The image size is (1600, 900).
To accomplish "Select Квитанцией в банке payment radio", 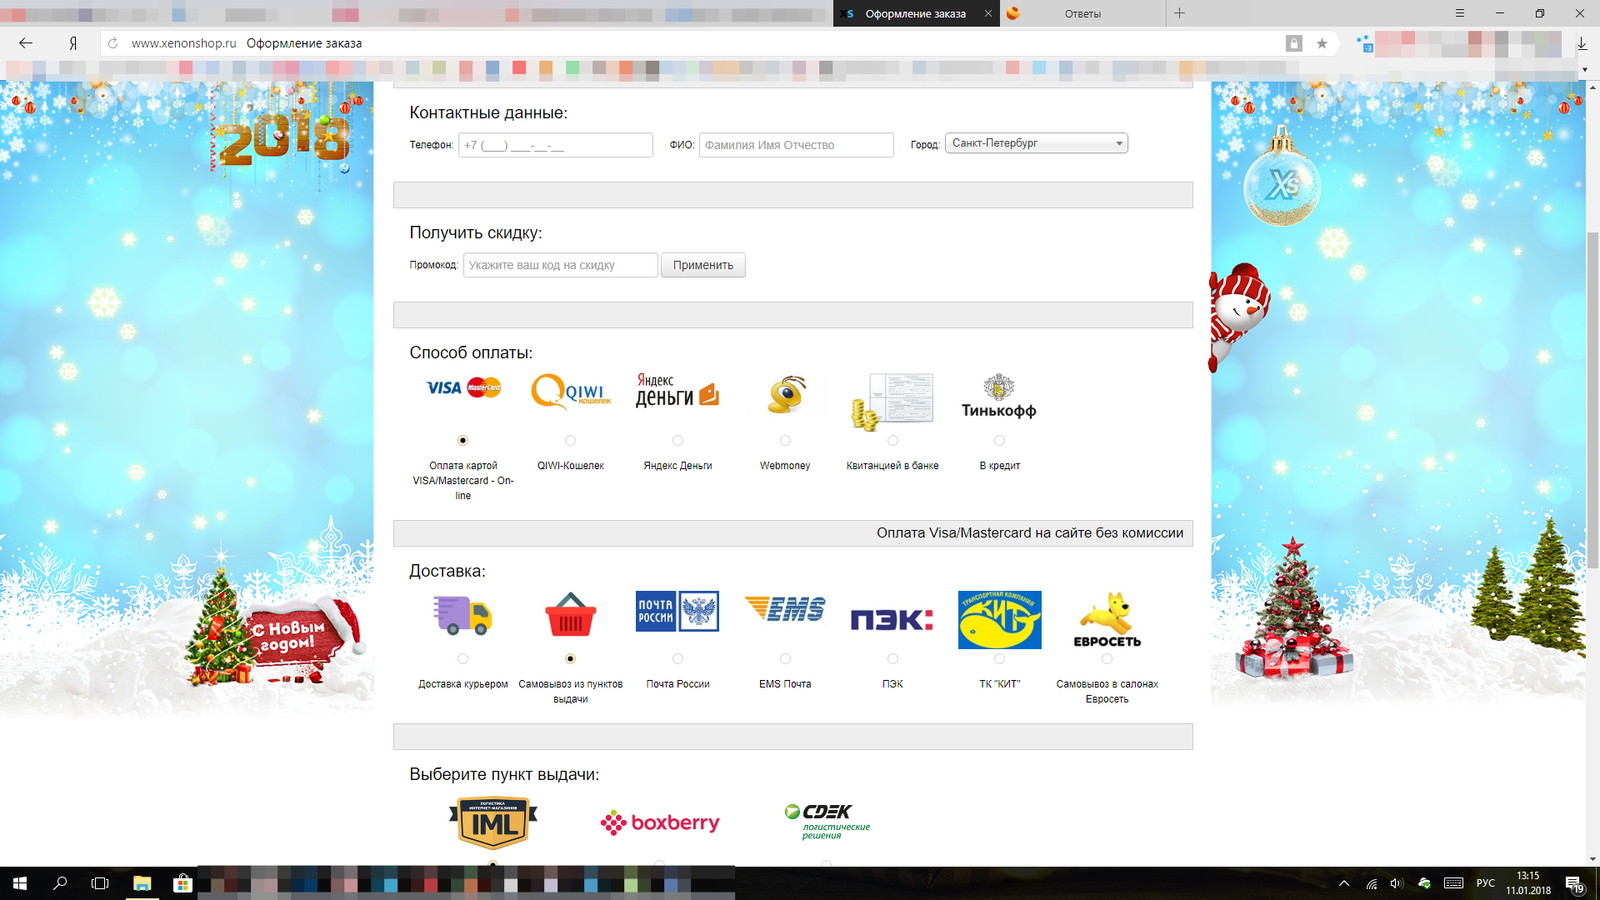I will click(x=893, y=440).
